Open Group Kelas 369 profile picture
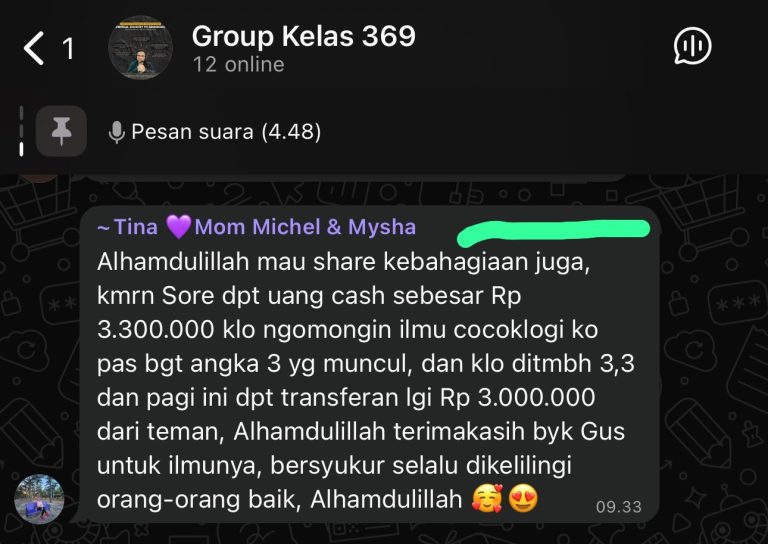This screenshot has height=544, width=768. coord(141,47)
